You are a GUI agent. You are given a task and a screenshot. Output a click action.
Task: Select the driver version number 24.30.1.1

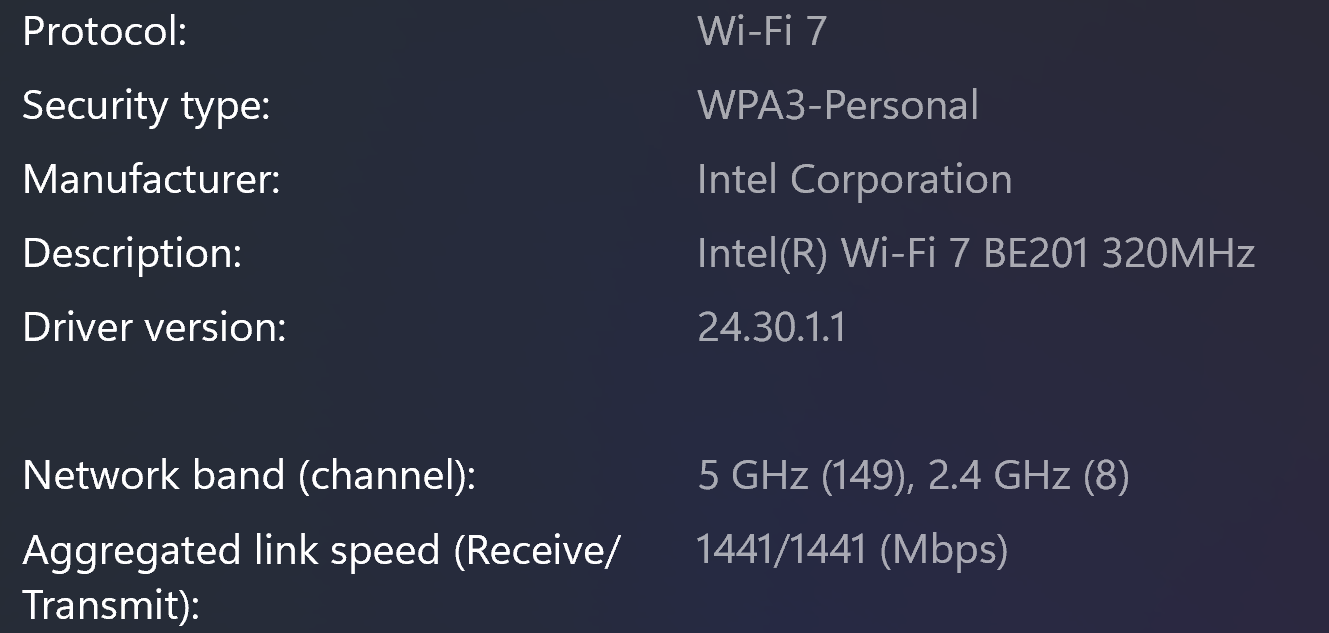771,328
